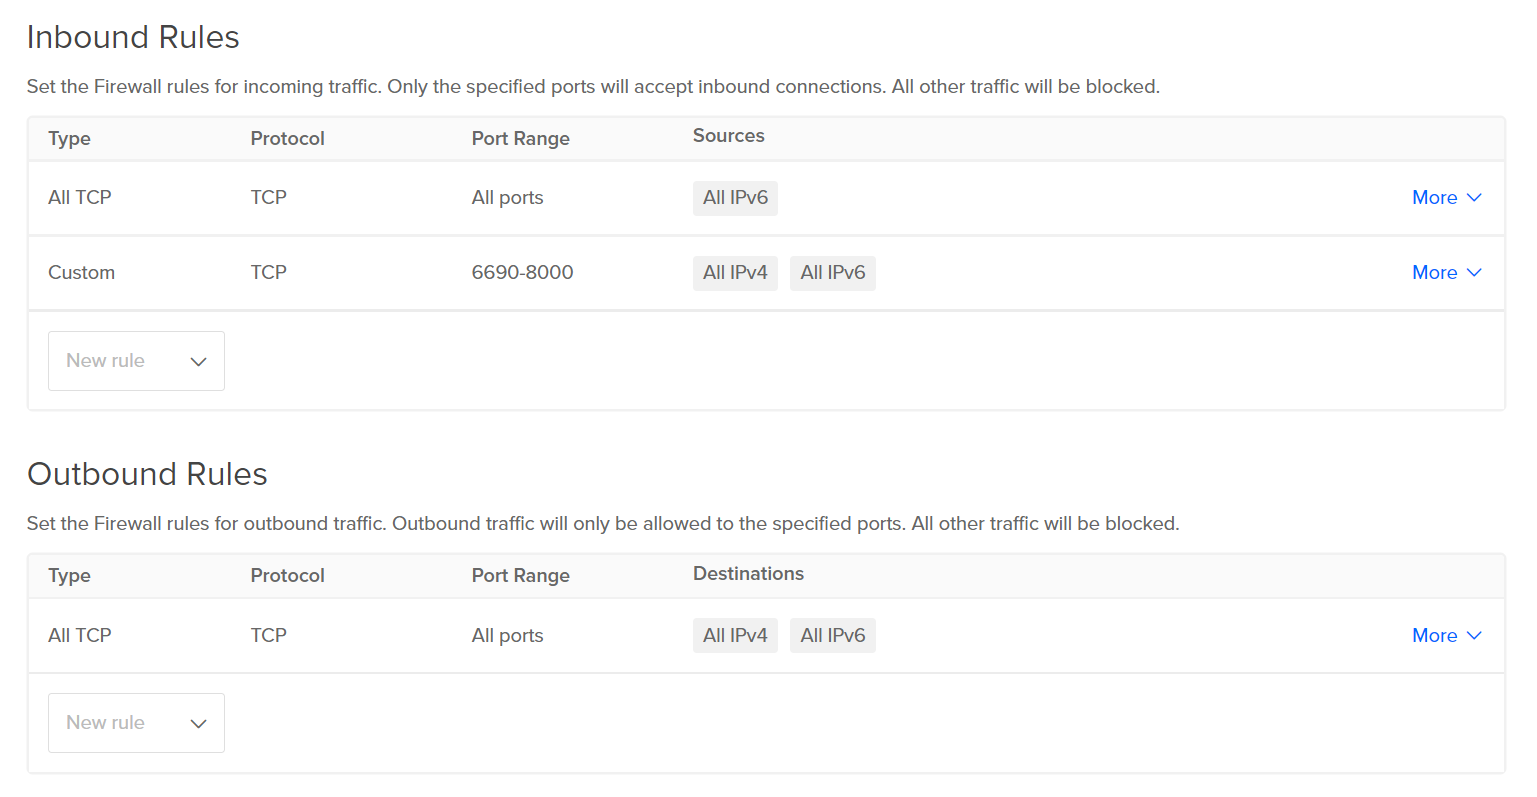The height and width of the screenshot is (797, 1537).
Task: Click the Type column header in Inbound Rules
Action: click(69, 139)
